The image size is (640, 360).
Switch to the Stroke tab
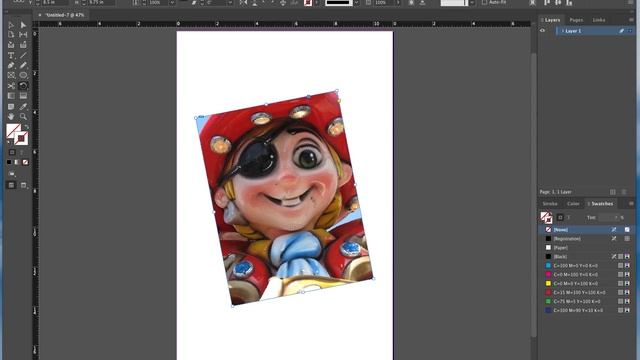pyautogui.click(x=550, y=203)
